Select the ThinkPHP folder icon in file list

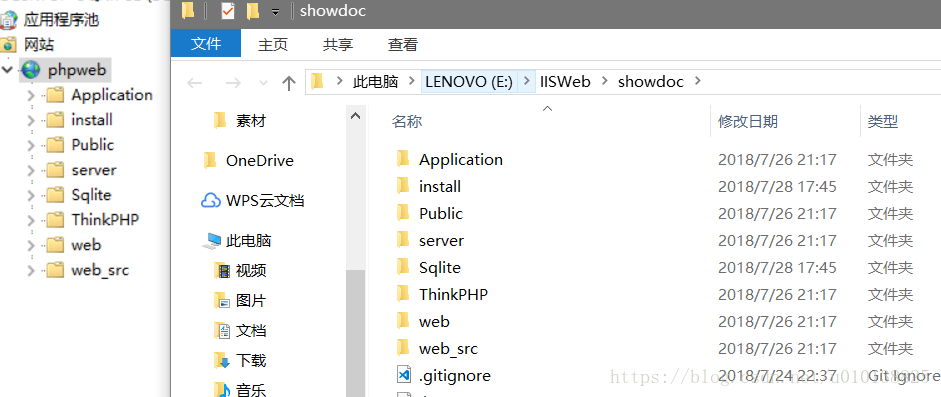pyautogui.click(x=403, y=294)
